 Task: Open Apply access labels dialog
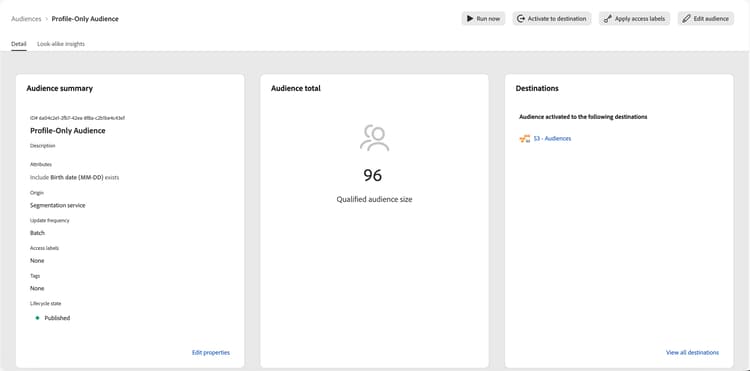coord(634,19)
